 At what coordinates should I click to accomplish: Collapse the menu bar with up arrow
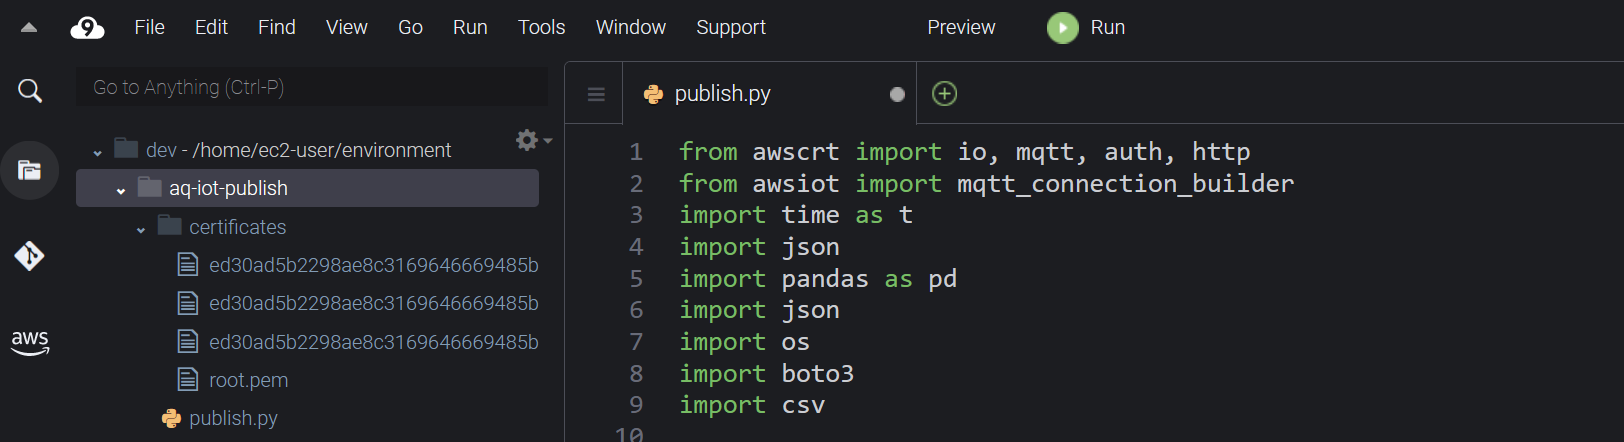(29, 28)
